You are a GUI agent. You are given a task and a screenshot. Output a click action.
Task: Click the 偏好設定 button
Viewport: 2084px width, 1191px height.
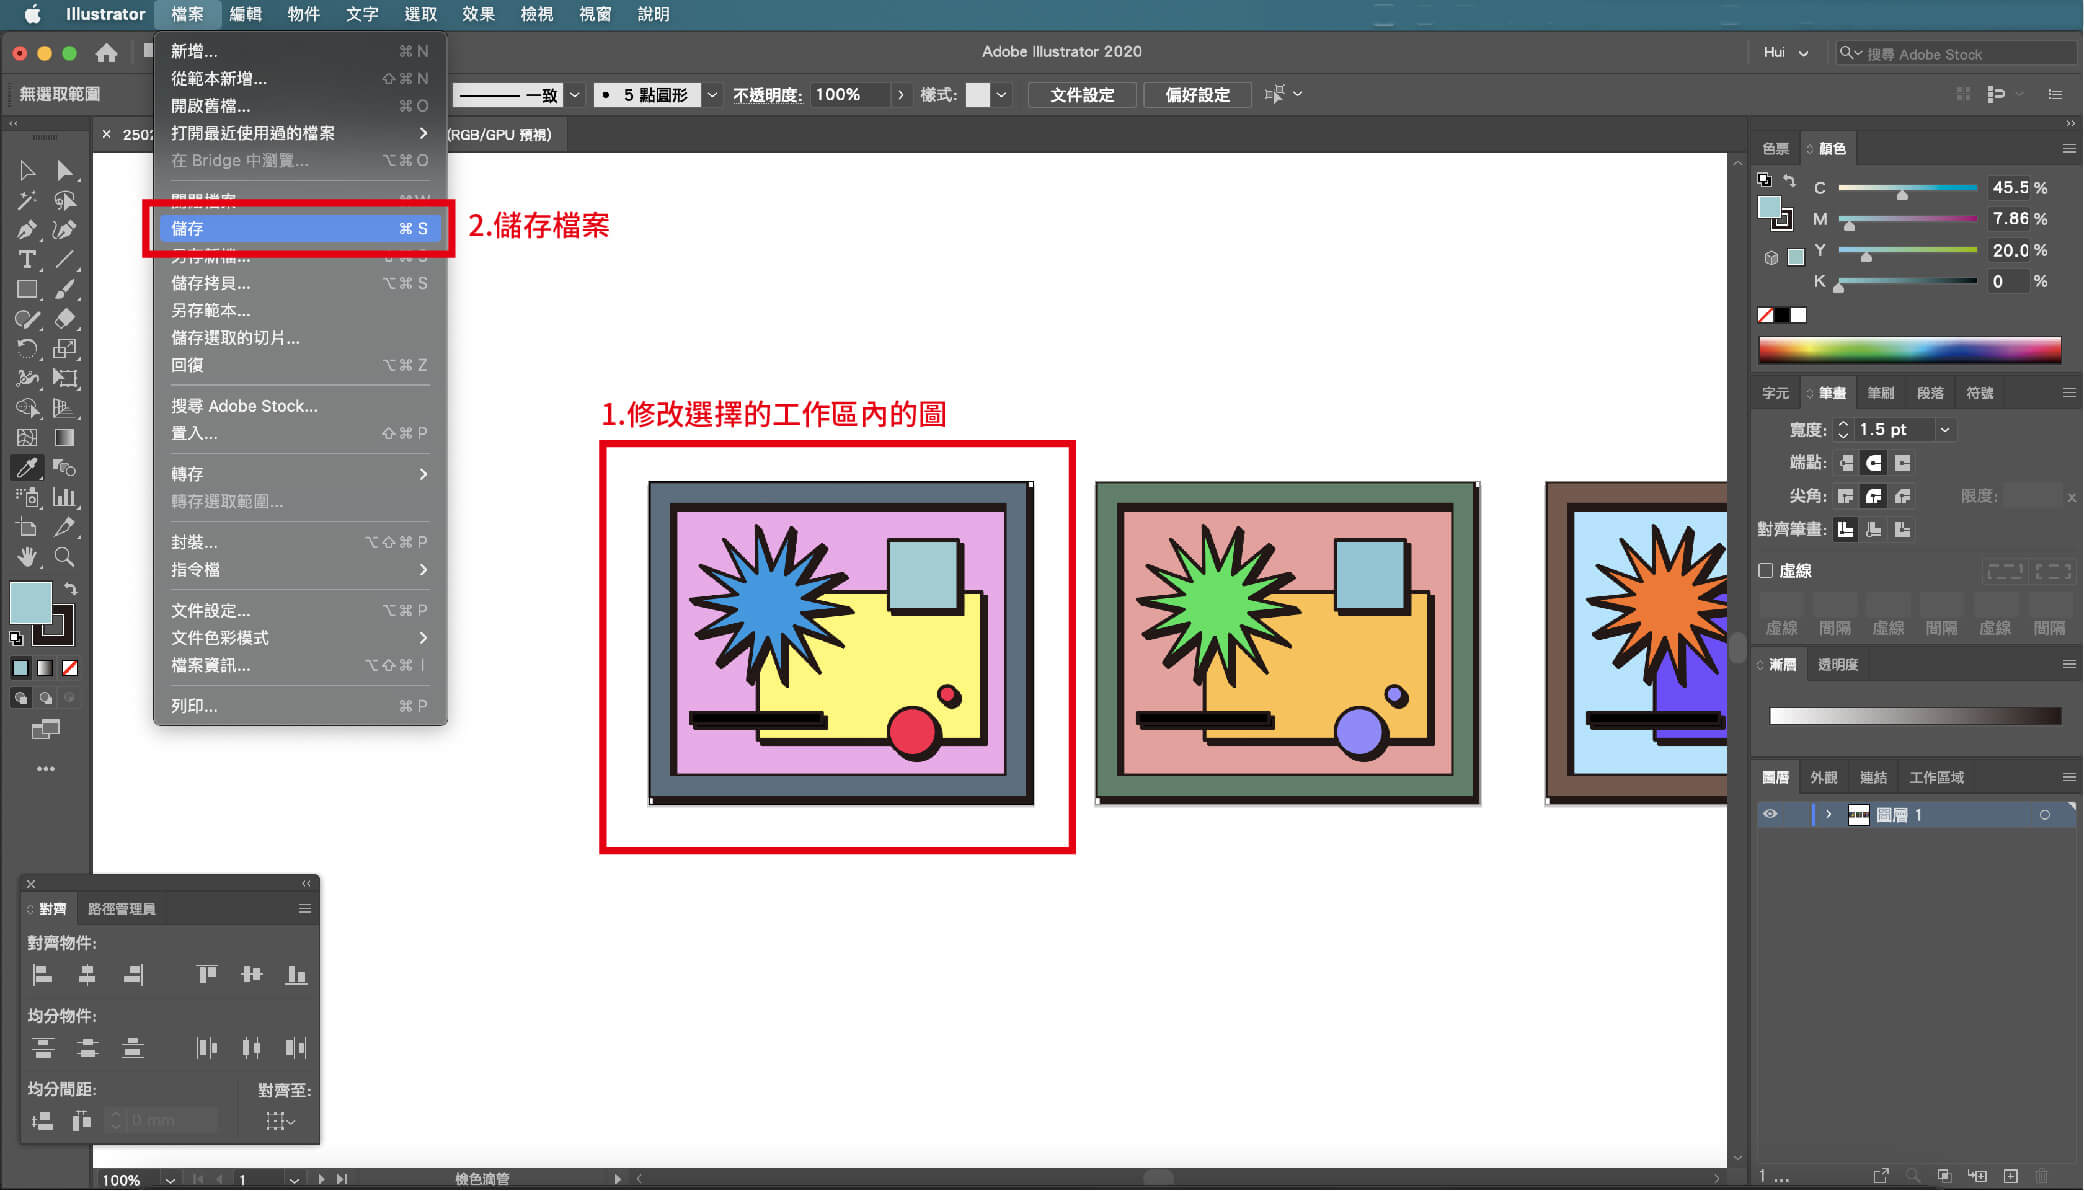click(1197, 95)
